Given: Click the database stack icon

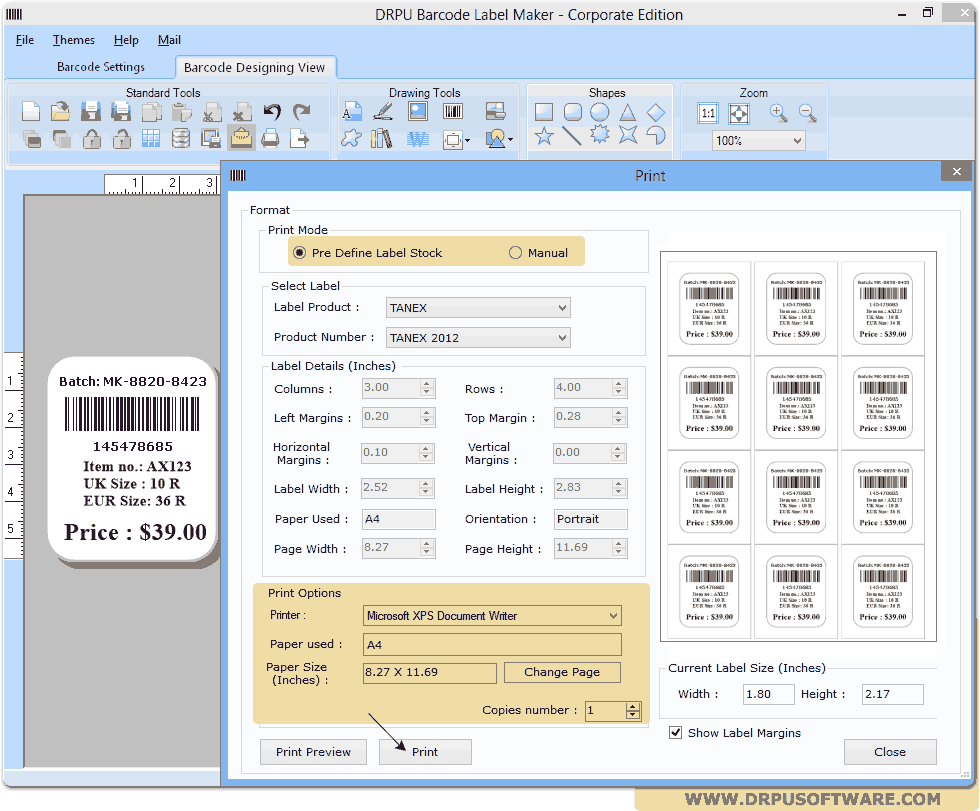Looking at the screenshot, I should 181,138.
